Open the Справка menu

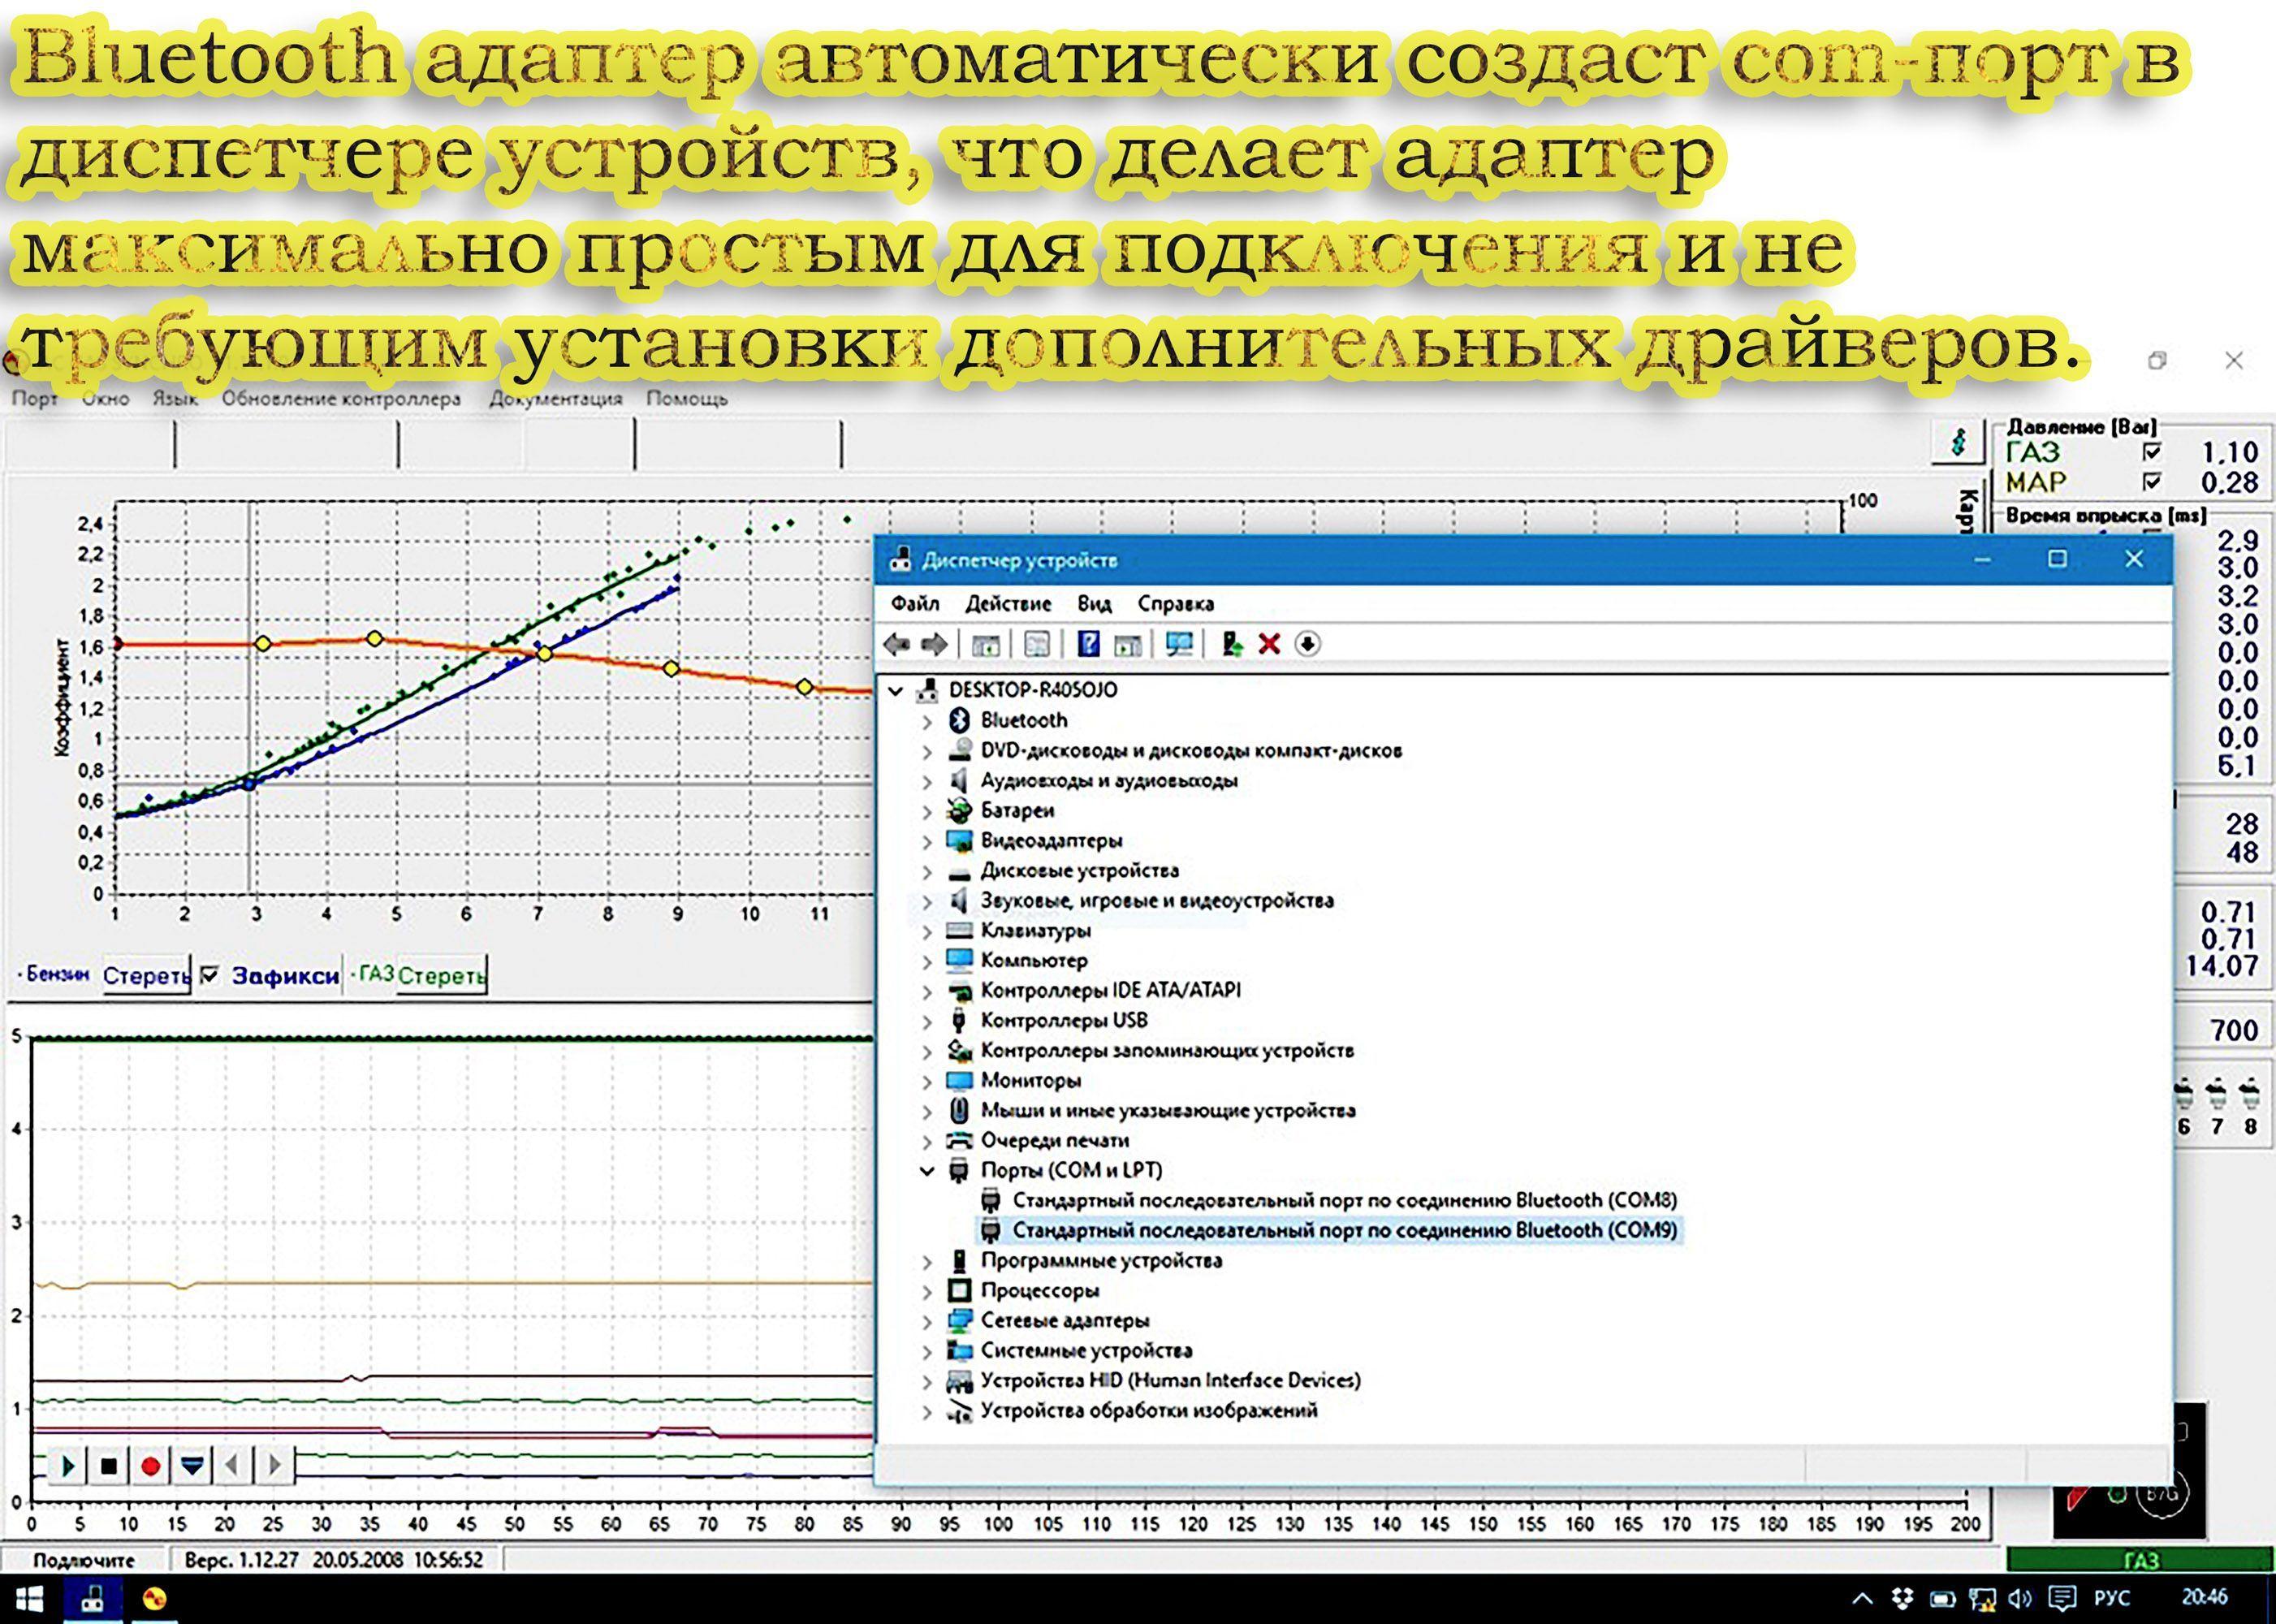(1175, 604)
